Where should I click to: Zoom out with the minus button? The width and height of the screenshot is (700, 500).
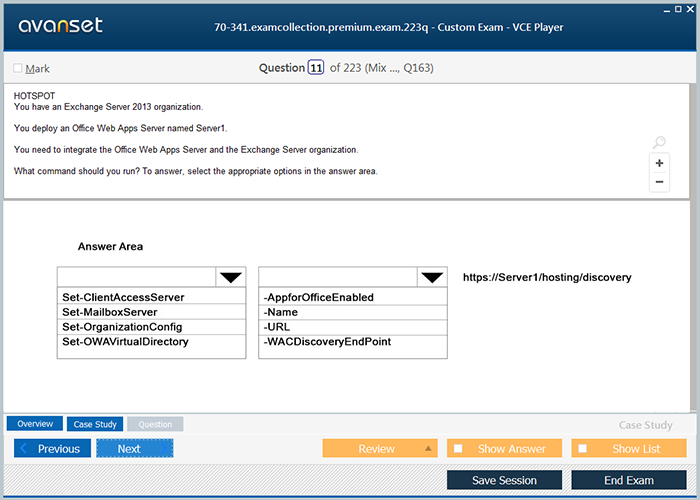tap(659, 182)
